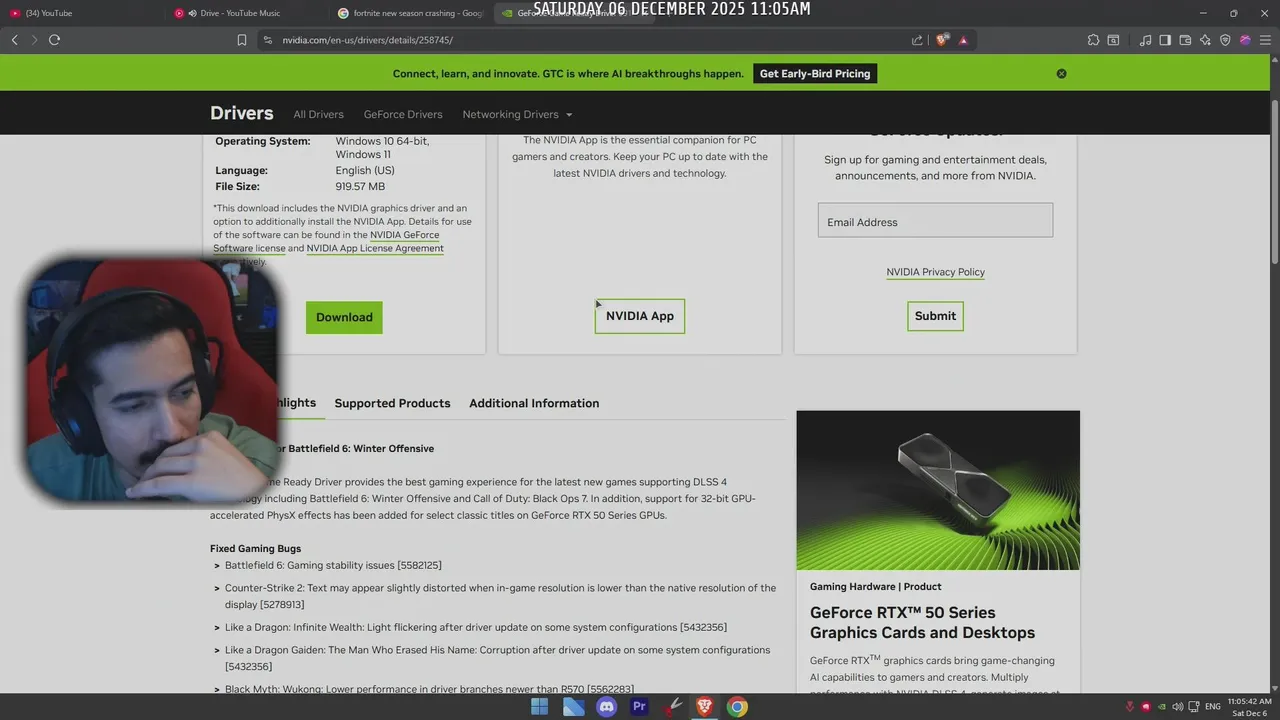The height and width of the screenshot is (720, 1280).
Task: Click 'Like a Dragon: Infinite Wealth' bug entry
Action: click(476, 628)
